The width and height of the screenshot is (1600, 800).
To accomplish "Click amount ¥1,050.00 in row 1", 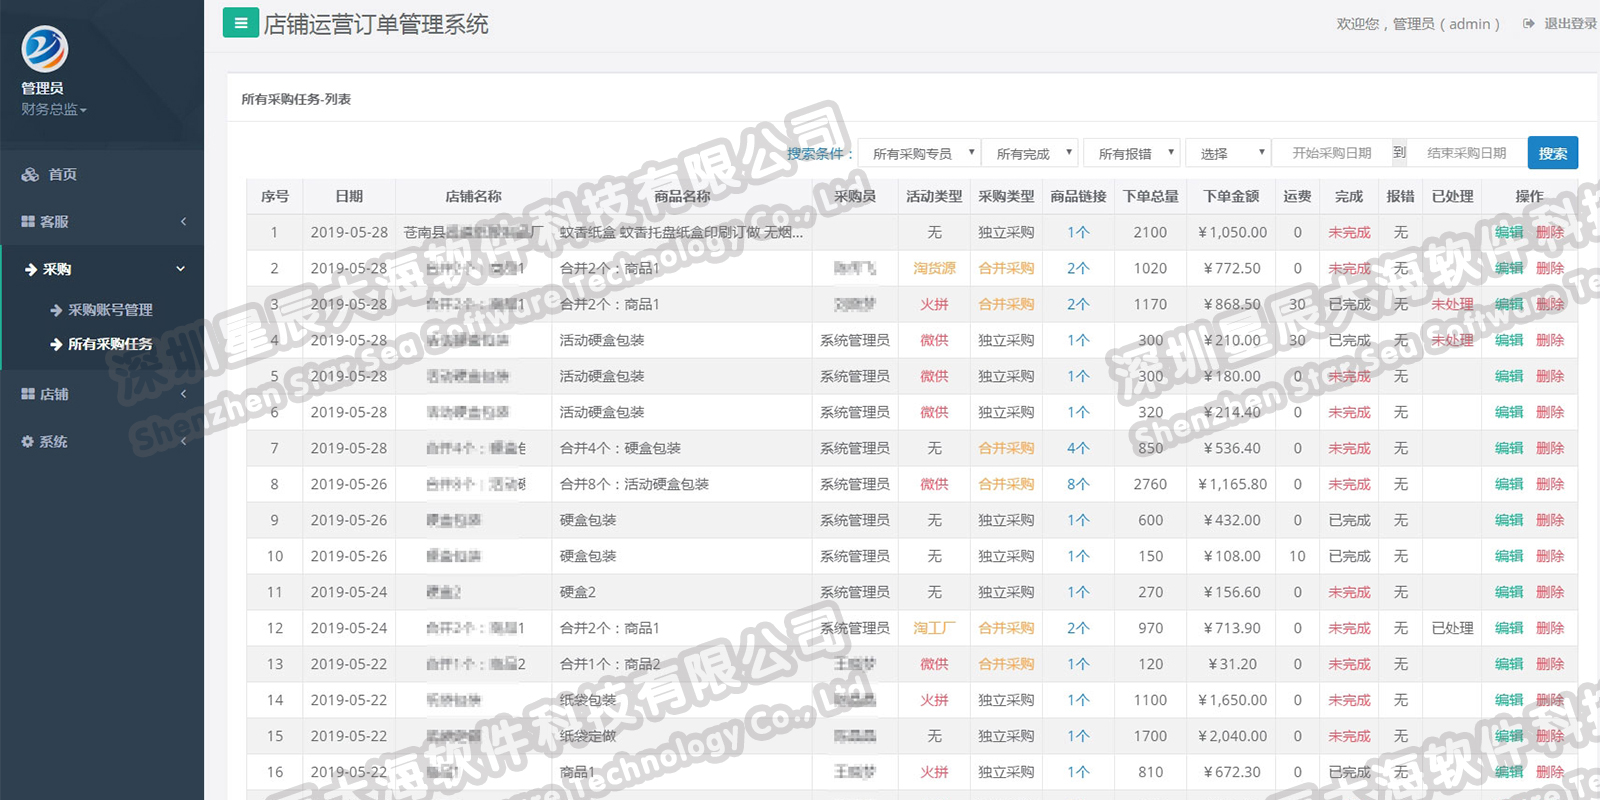I will coord(1232,232).
